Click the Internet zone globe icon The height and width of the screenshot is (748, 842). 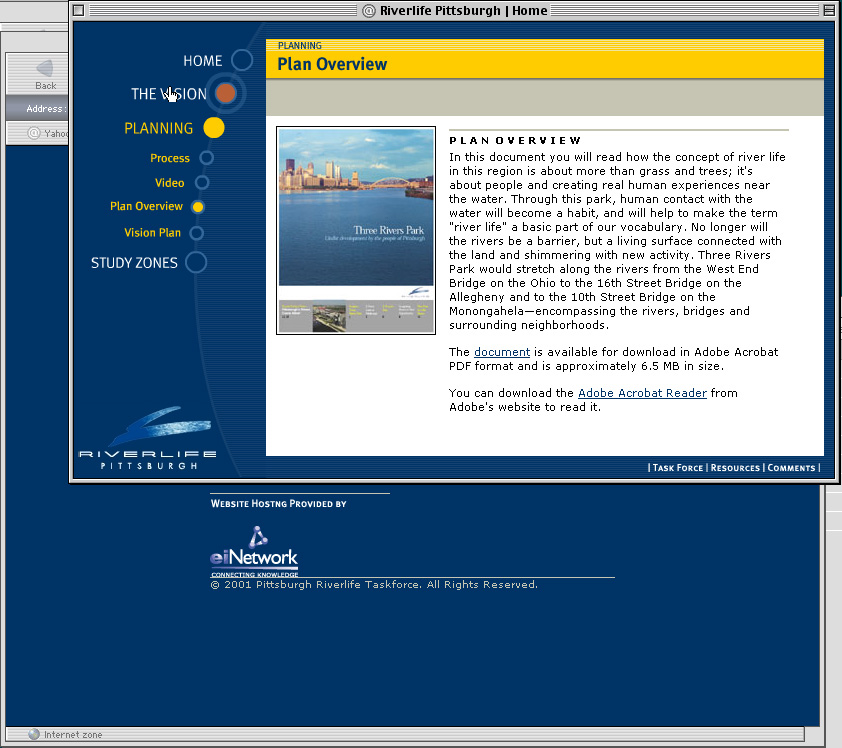coord(33,735)
